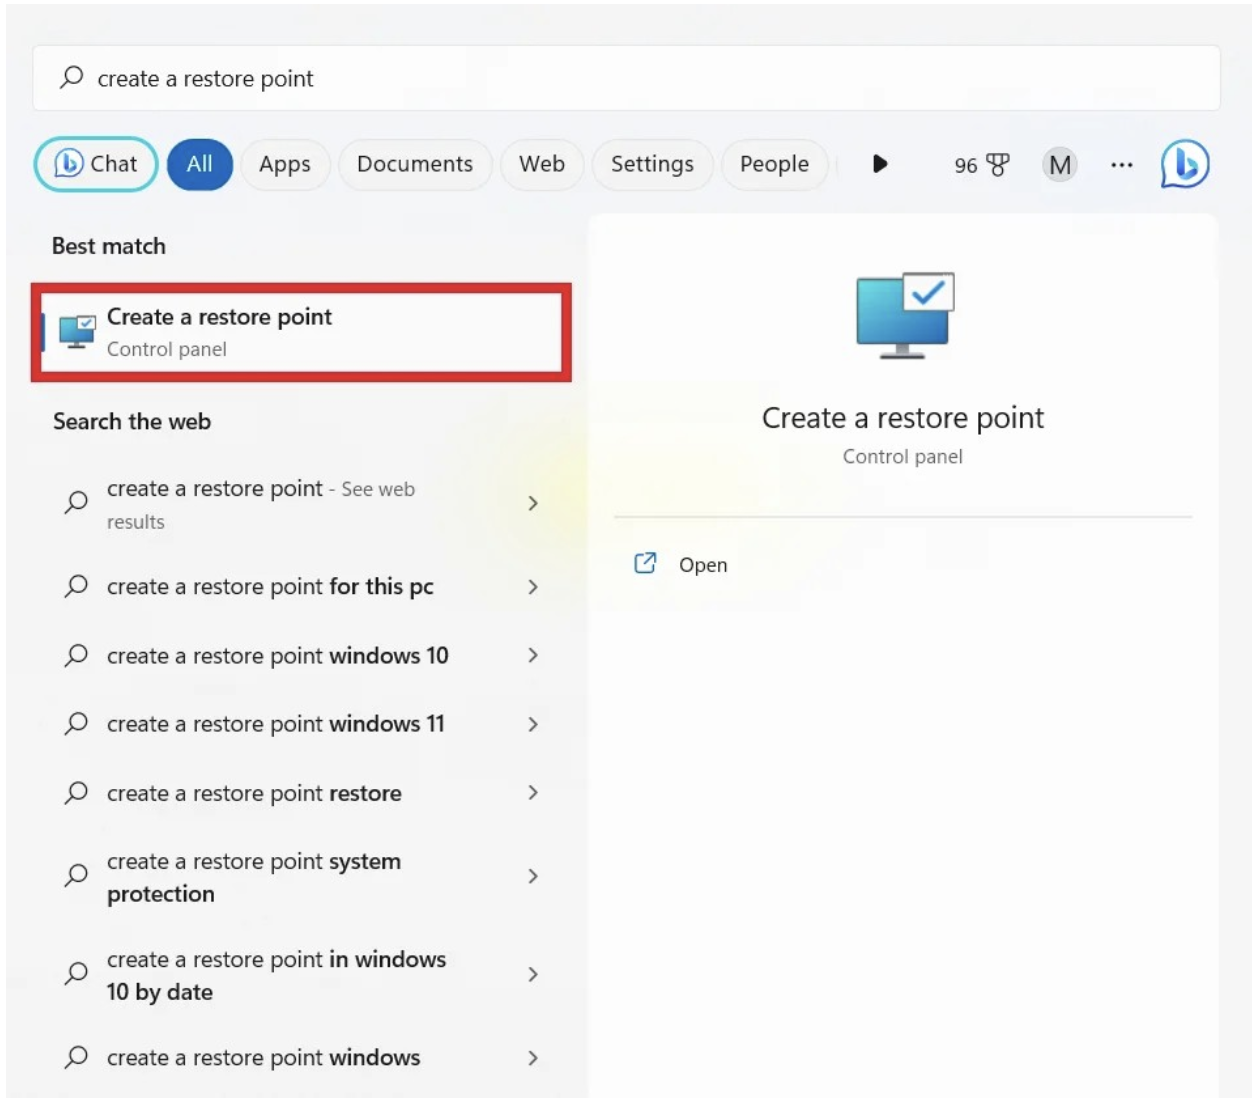Click the play arrow beside the filter tabs
The height and width of the screenshot is (1102, 1252).
tap(880, 165)
